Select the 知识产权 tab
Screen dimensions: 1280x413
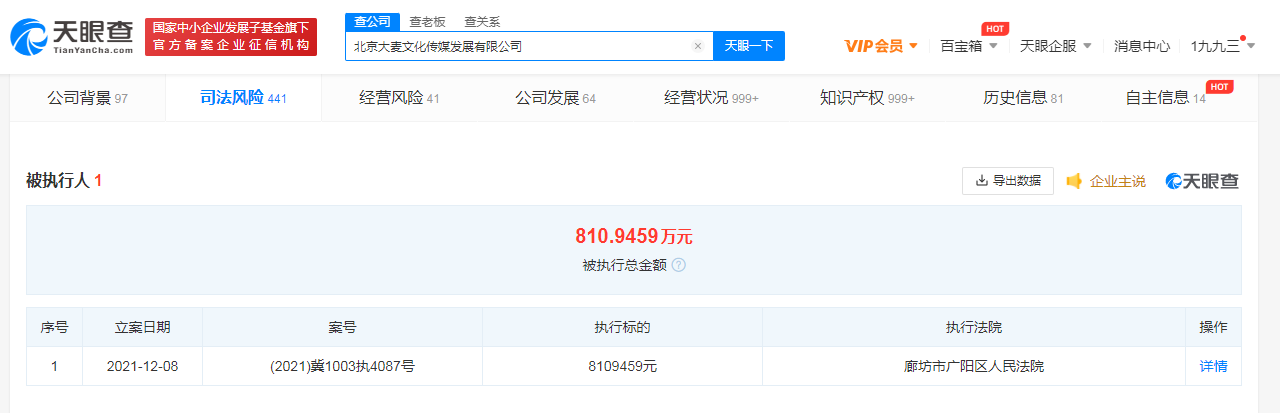[867, 98]
